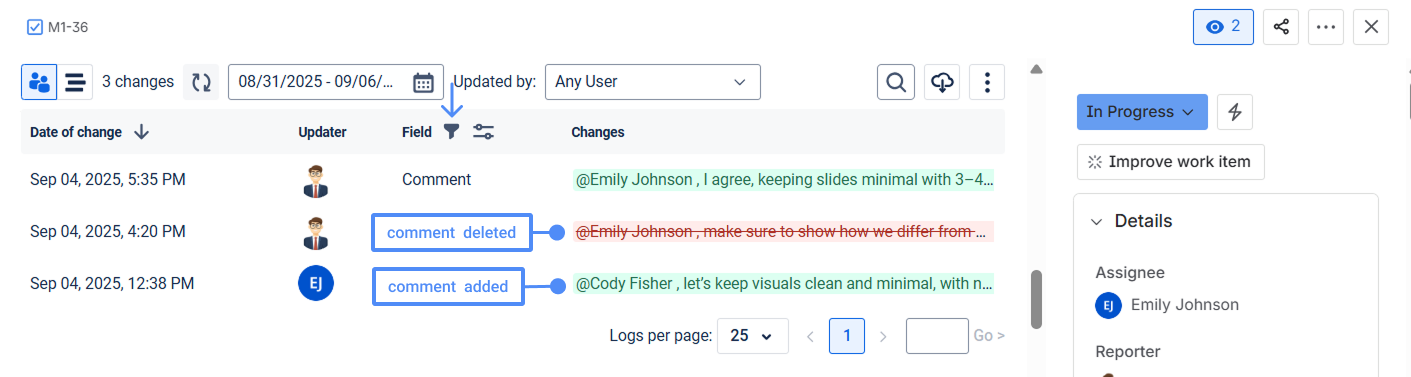
Task: Click the lightning bolt automation button
Action: pos(1235,112)
